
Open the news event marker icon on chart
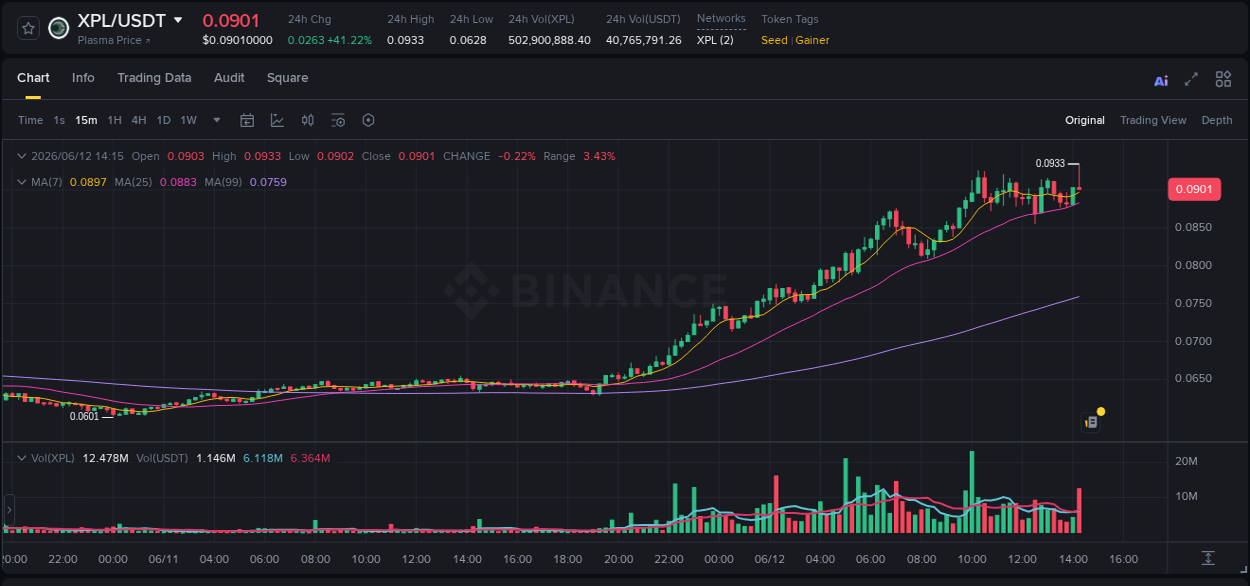pyautogui.click(x=1091, y=423)
